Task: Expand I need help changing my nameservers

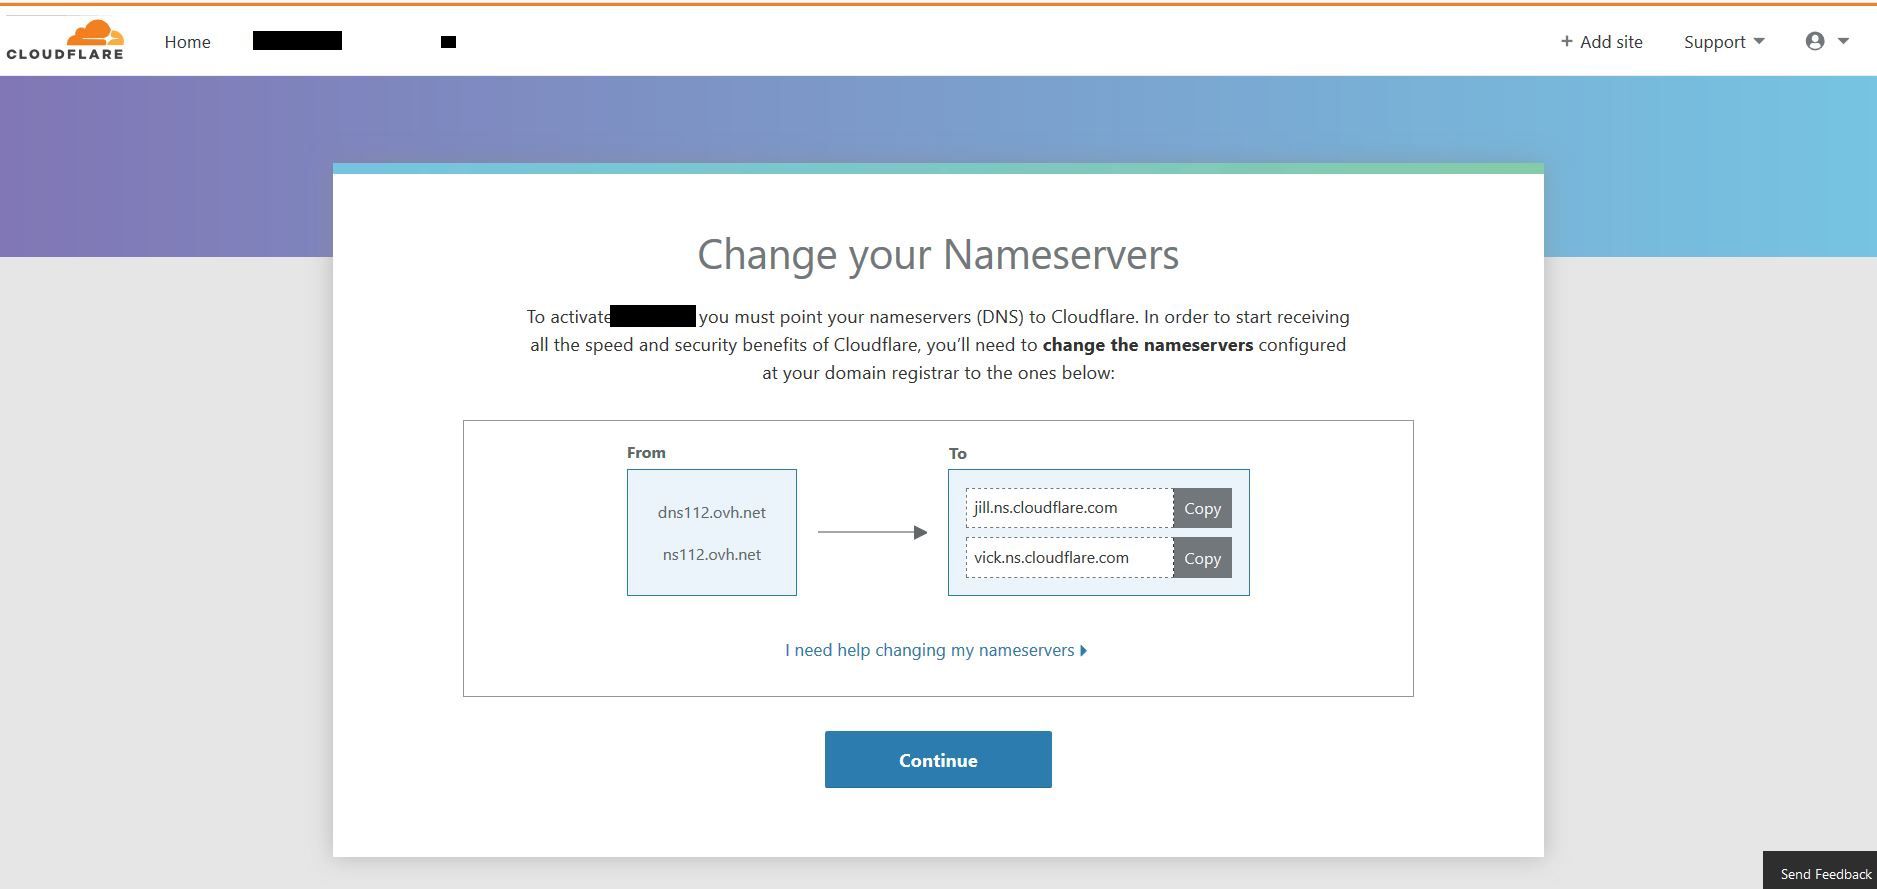Action: pos(936,650)
